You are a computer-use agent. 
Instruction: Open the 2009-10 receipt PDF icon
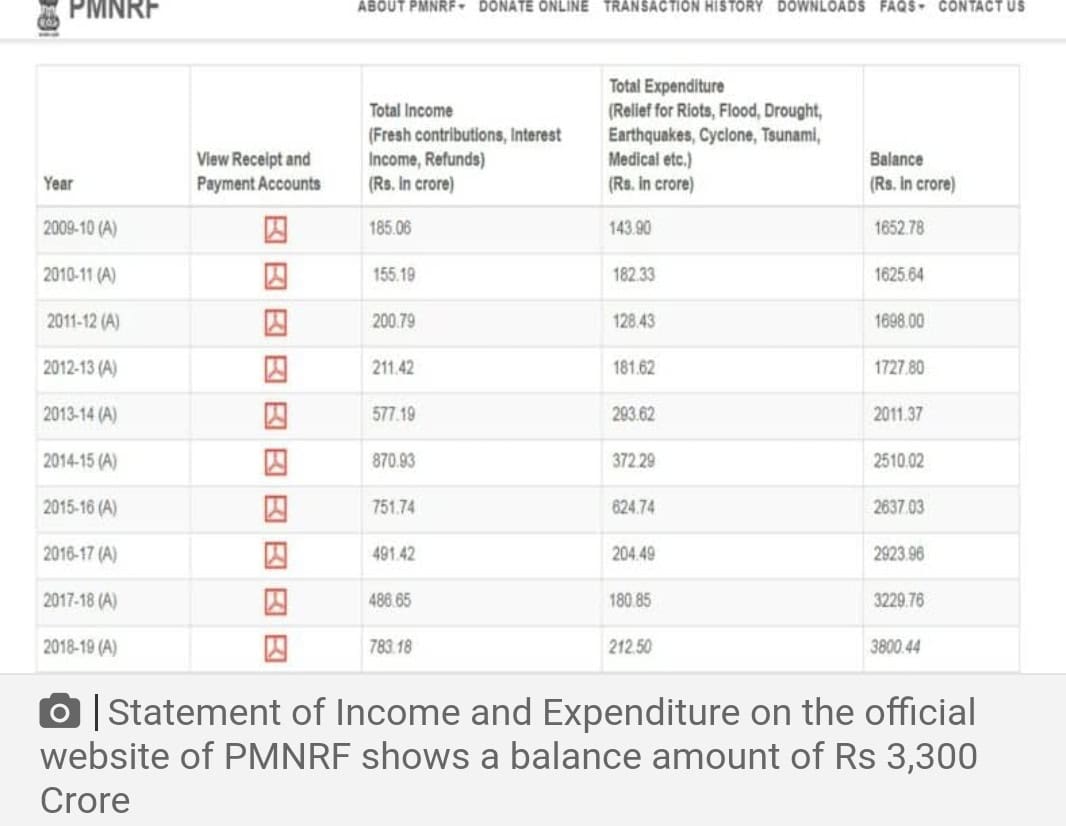click(275, 230)
